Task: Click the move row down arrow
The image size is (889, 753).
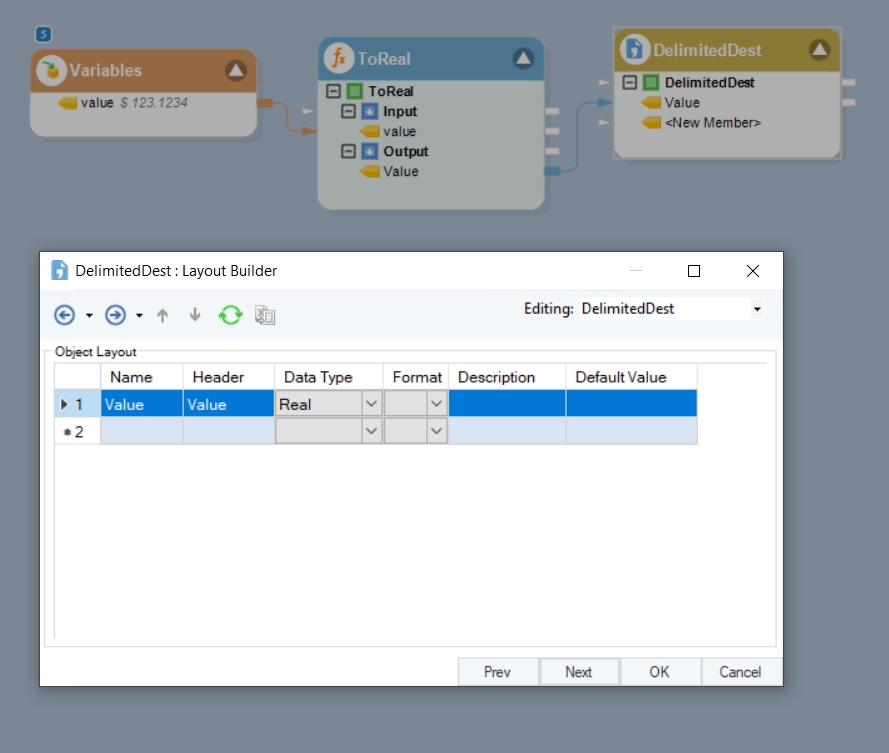Action: (x=195, y=315)
